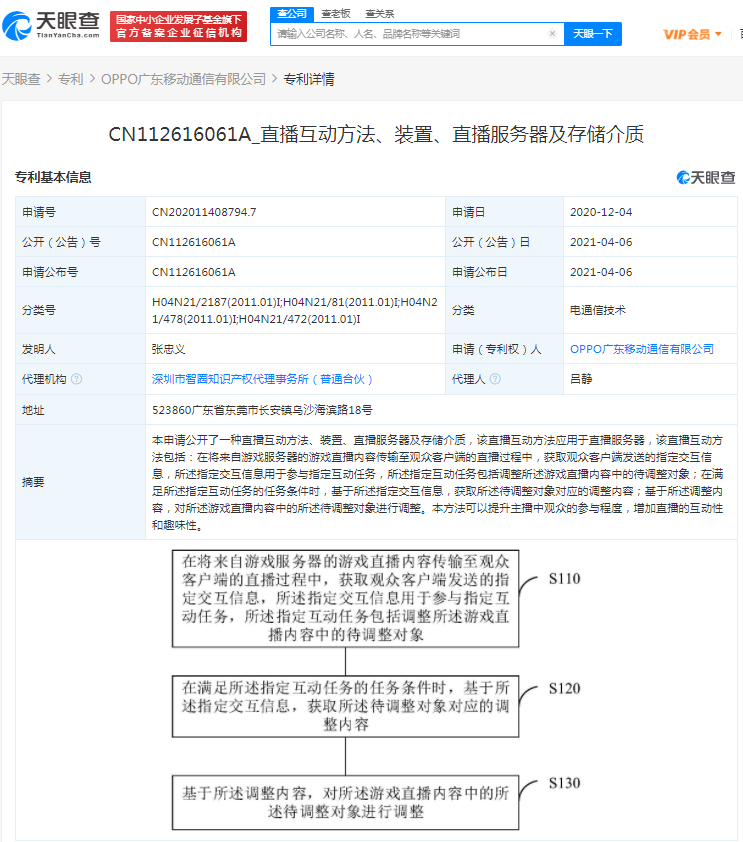The width and height of the screenshot is (743, 842).
Task: Go to 天眼查 breadcrumb link
Action: pos(21,79)
